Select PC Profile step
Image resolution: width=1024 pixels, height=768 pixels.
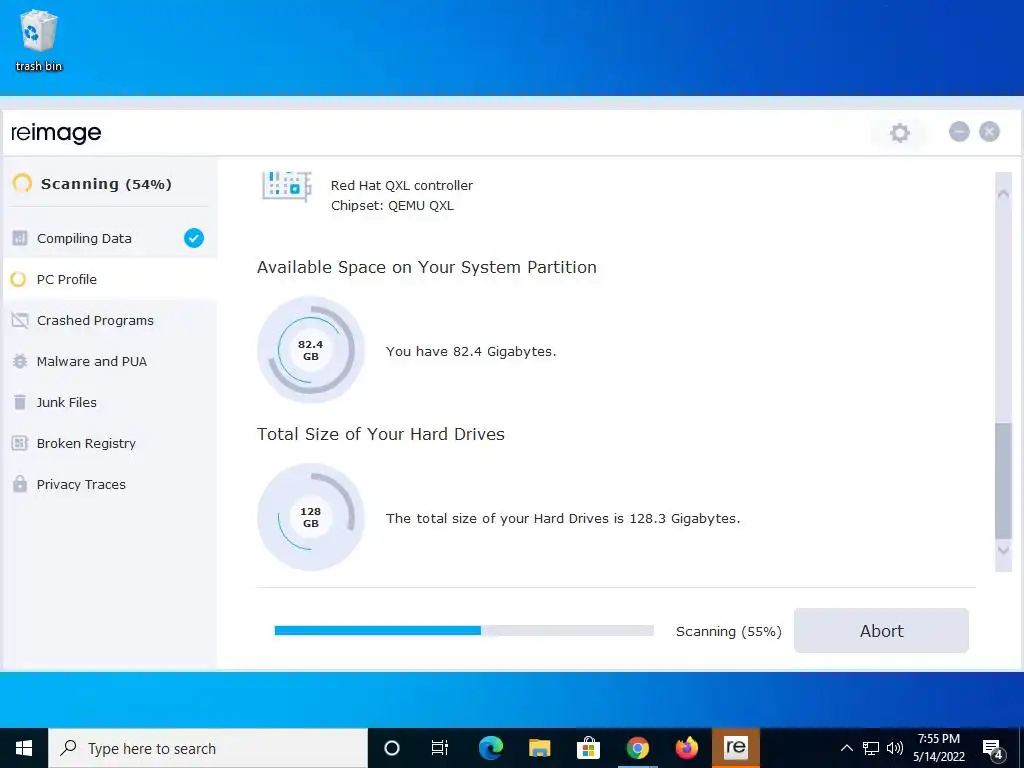tap(110, 280)
